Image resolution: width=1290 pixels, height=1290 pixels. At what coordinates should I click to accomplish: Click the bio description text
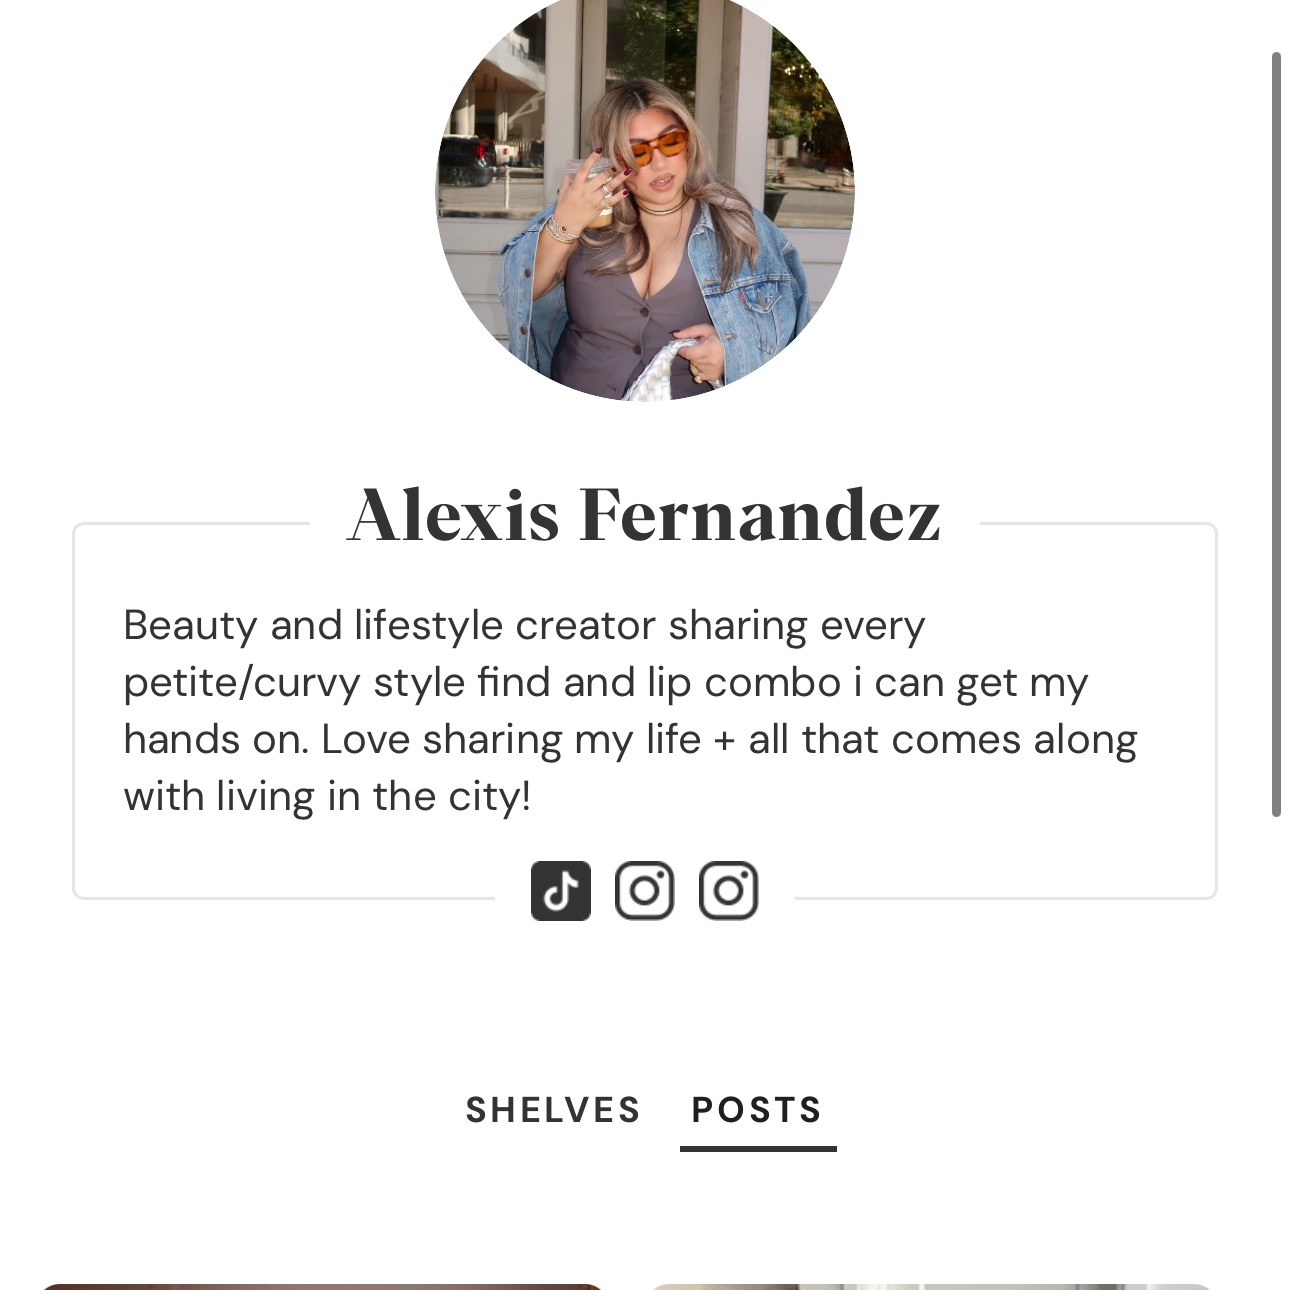(630, 710)
